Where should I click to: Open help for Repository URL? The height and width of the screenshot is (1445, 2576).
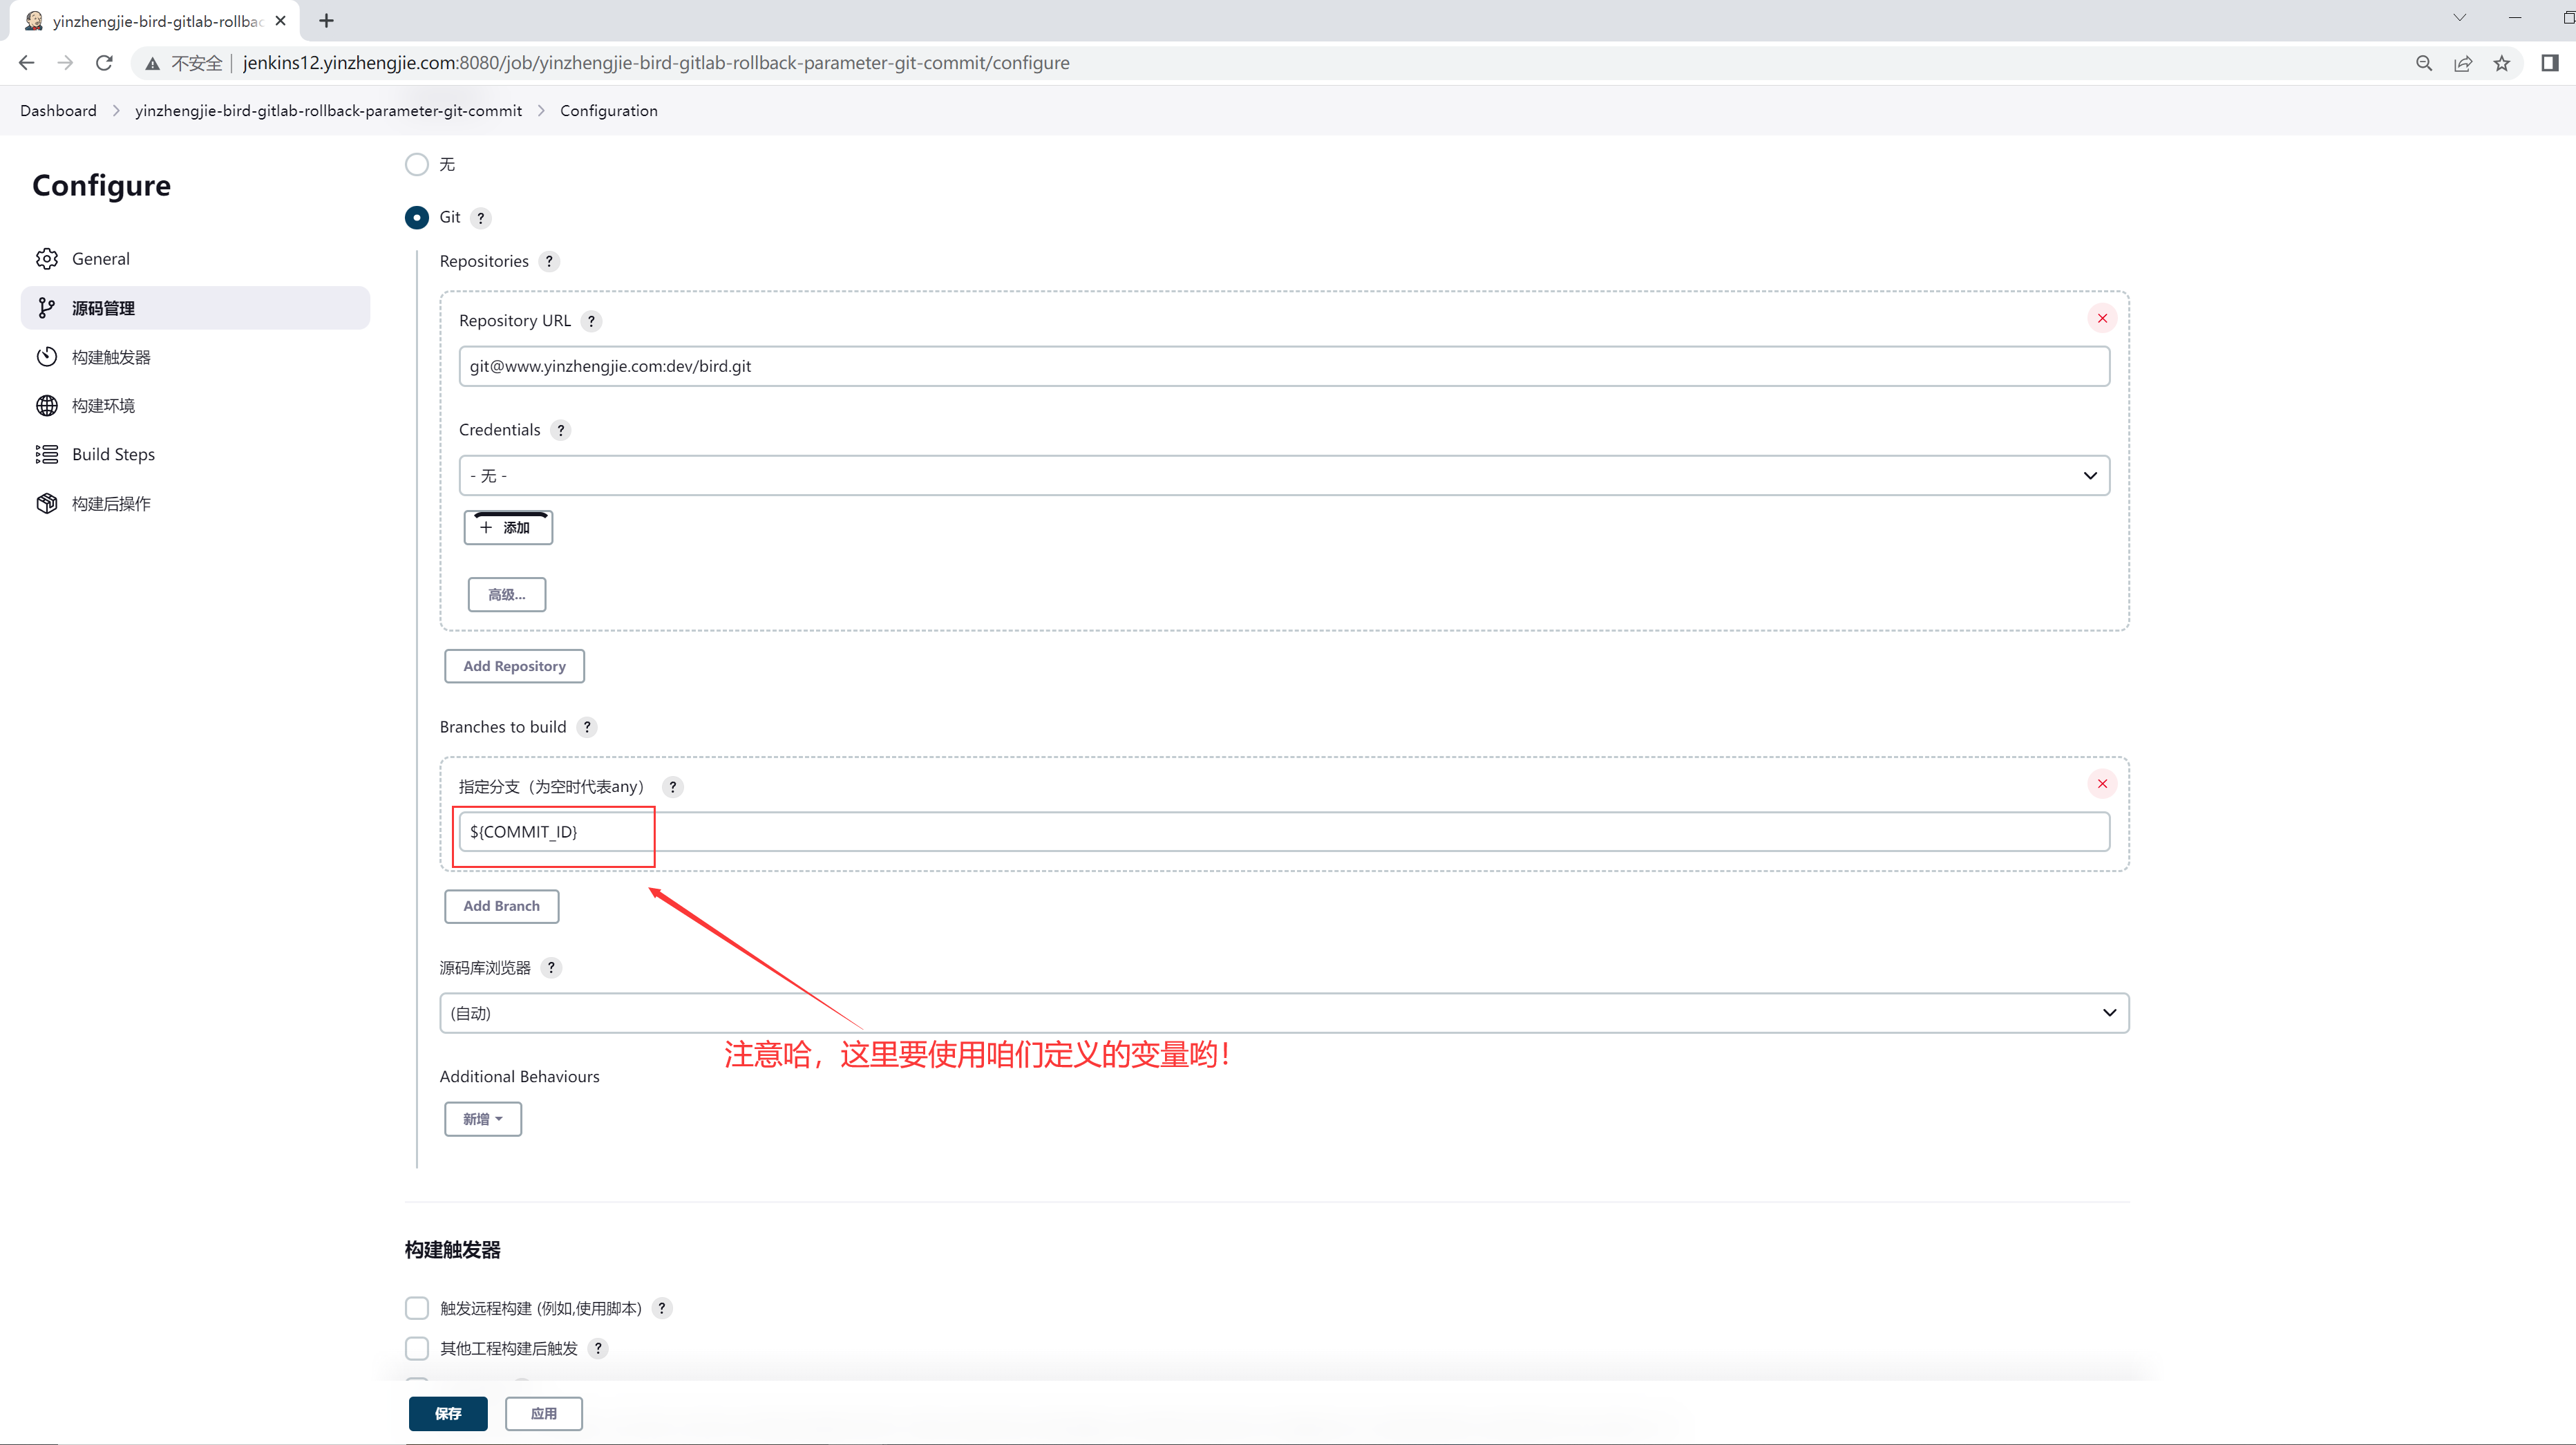coord(591,321)
